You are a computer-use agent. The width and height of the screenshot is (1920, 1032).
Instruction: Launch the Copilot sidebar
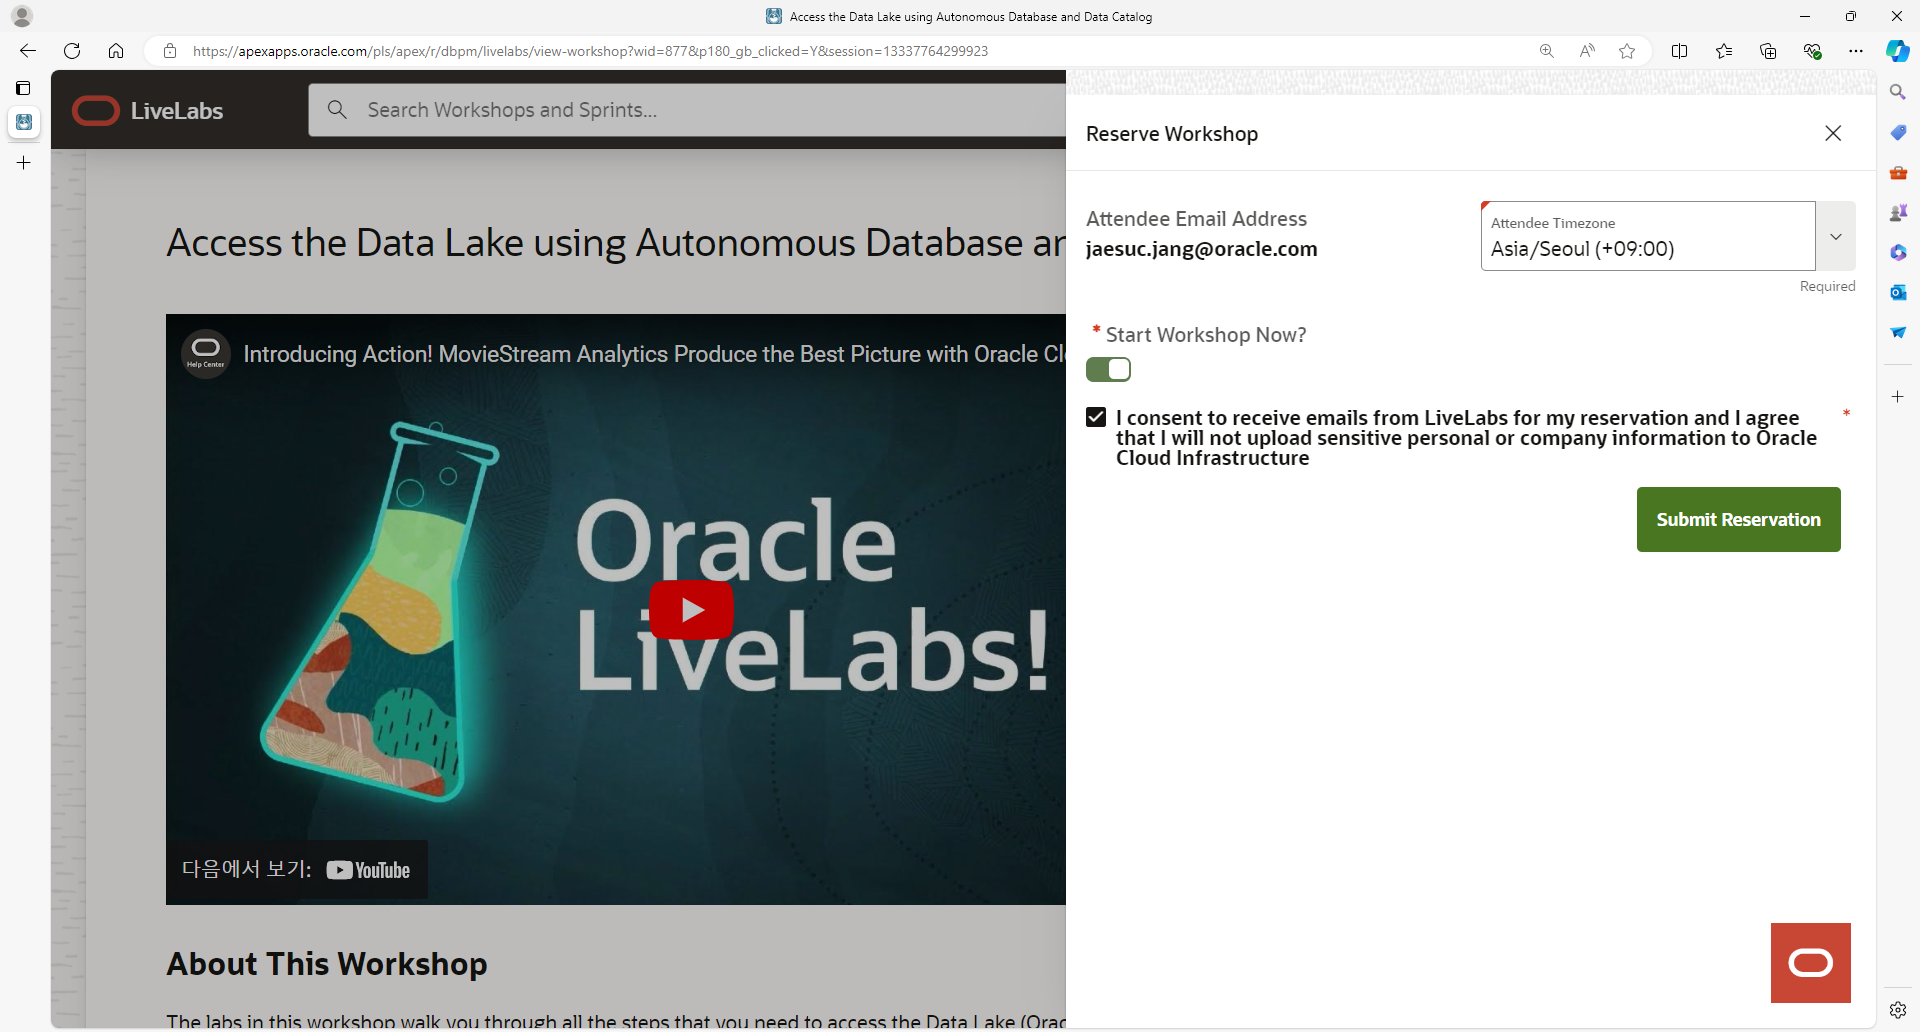coord(1898,51)
